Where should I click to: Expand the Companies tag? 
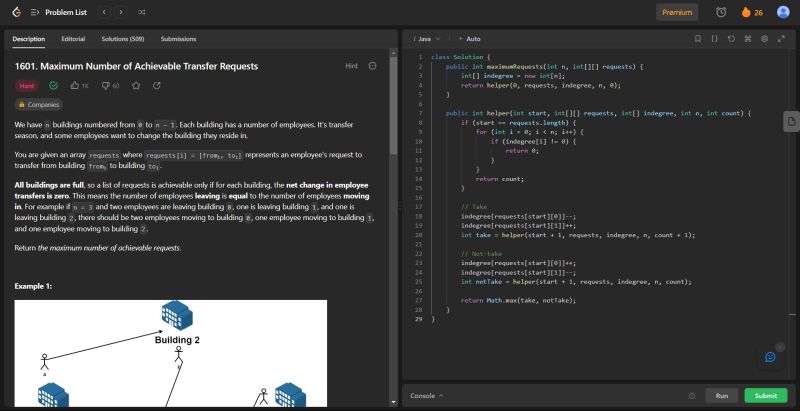tap(38, 104)
